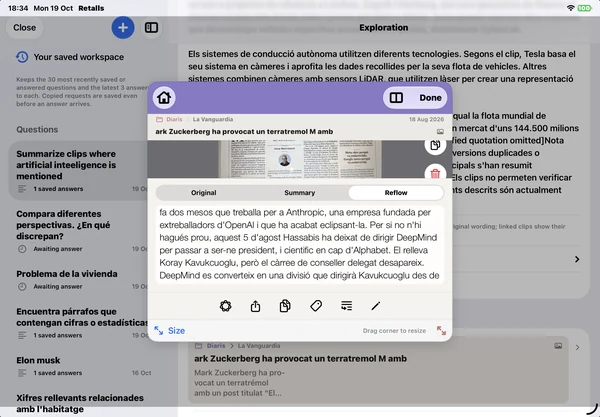
Task: Tap the copy icon over clip image
Action: 435,145
